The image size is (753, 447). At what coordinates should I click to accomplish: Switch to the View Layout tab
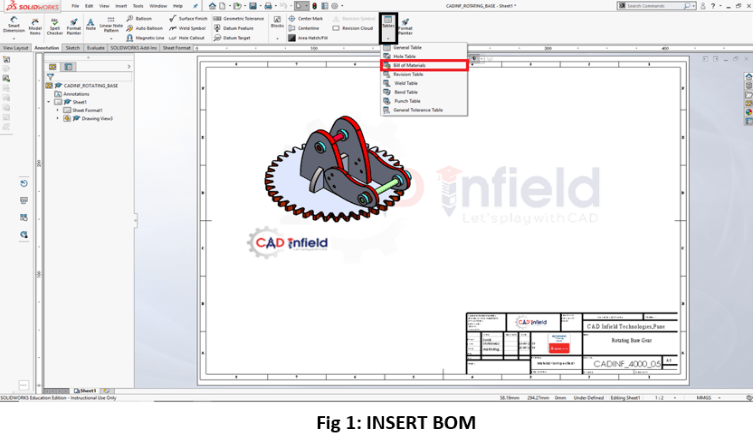15,48
